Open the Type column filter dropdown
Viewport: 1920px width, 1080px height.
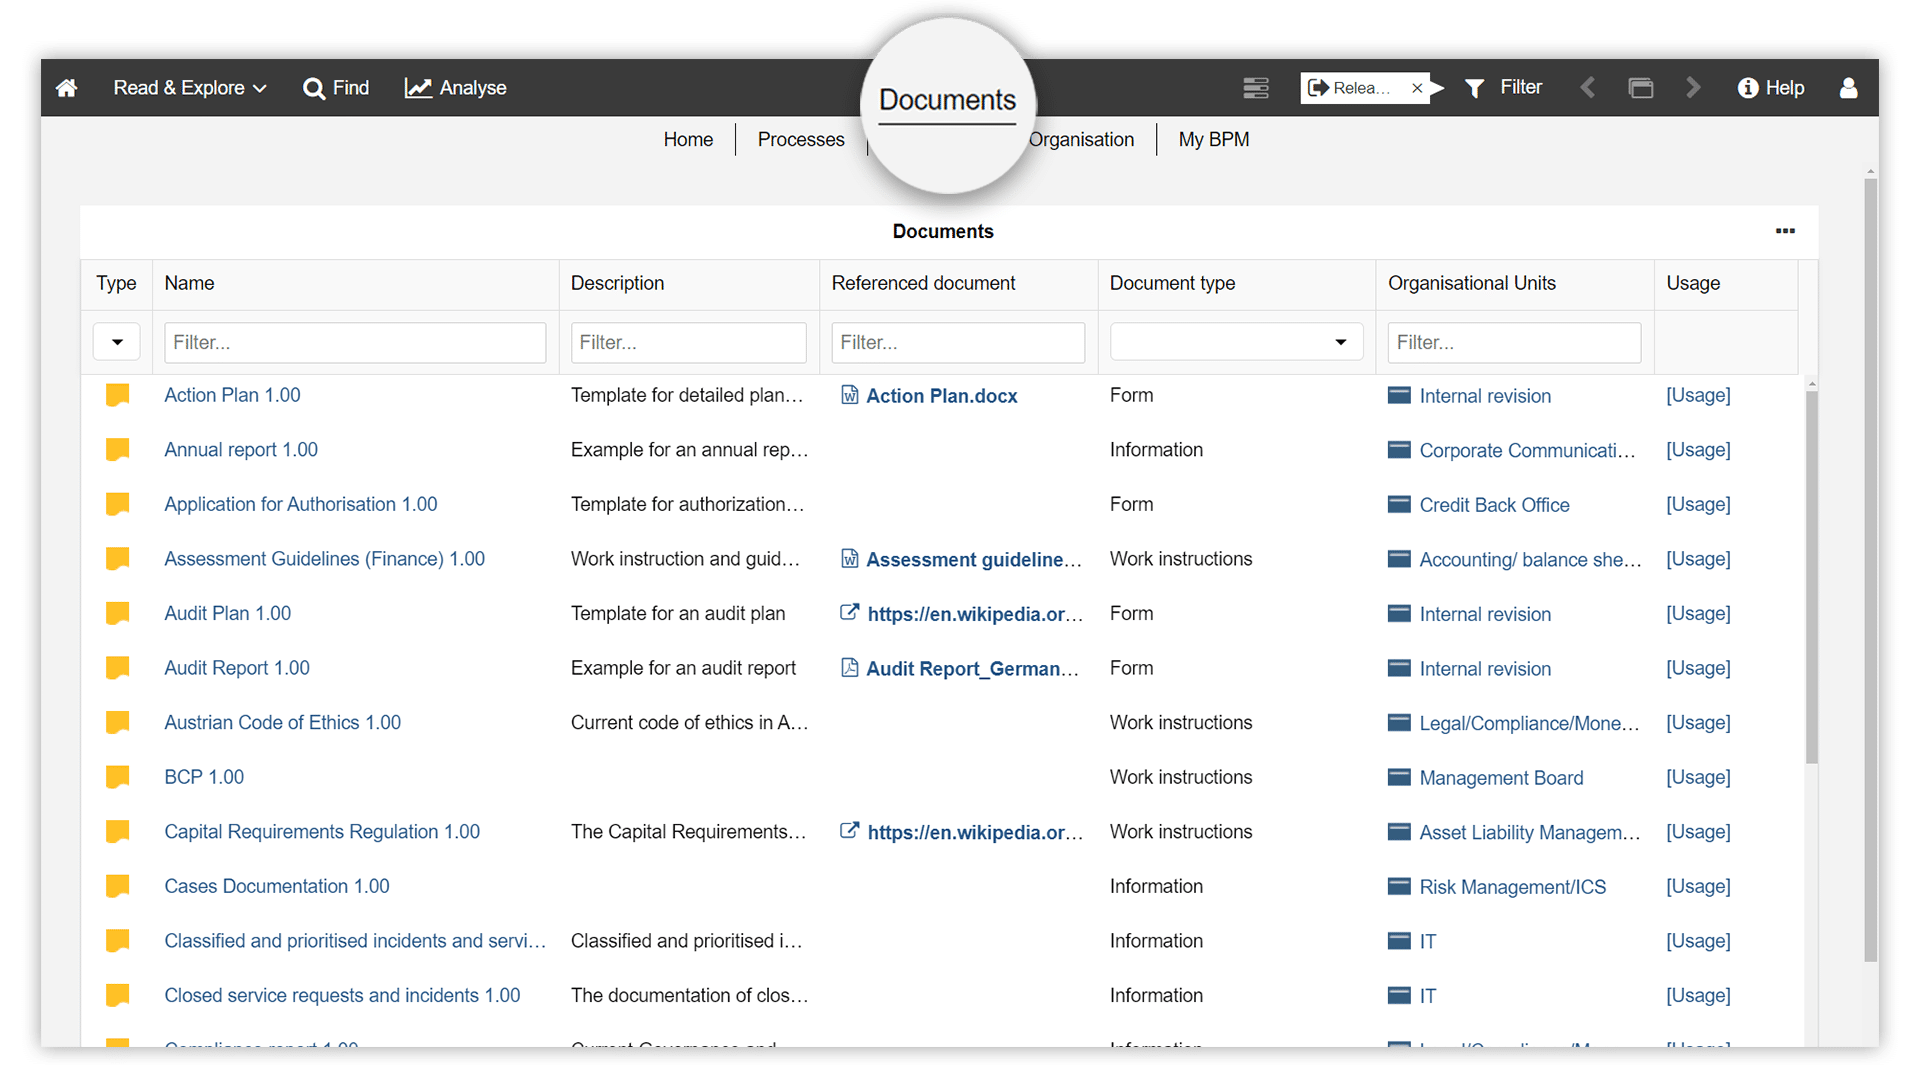click(x=117, y=342)
